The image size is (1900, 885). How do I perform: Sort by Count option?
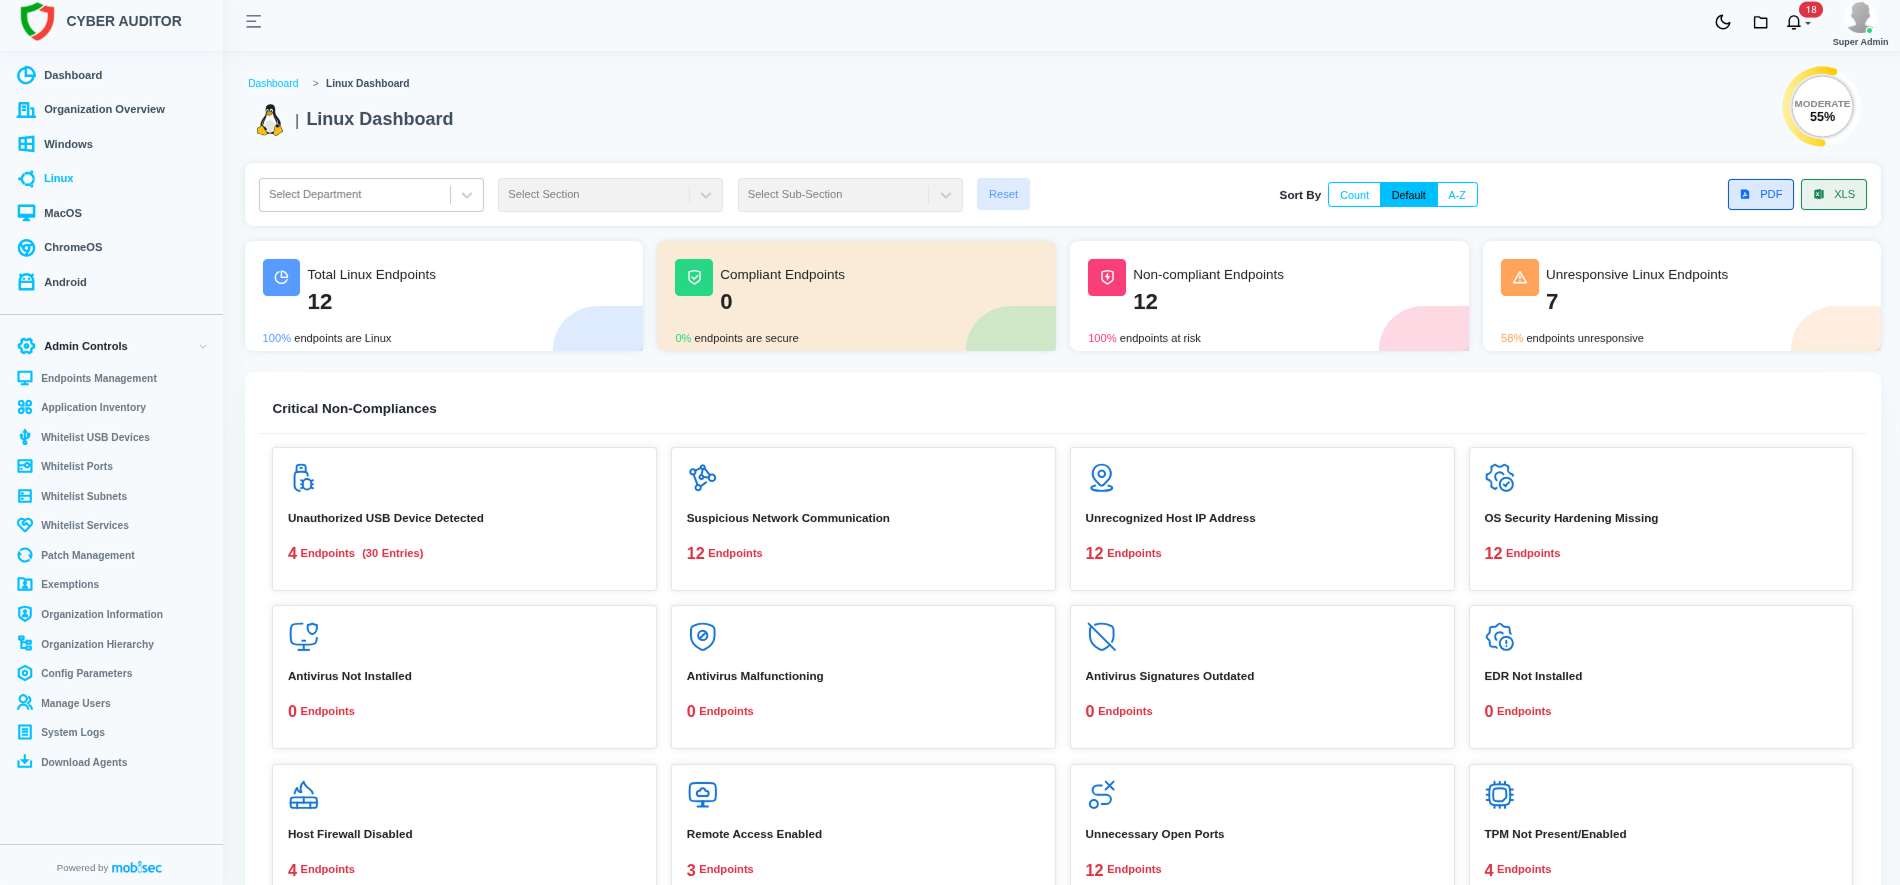[x=1354, y=195]
